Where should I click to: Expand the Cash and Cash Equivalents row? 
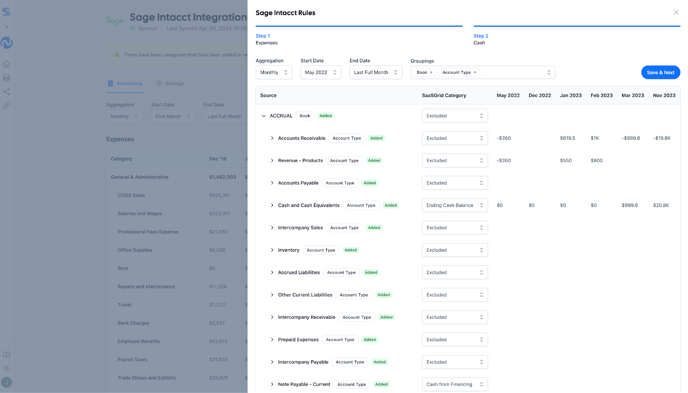click(x=272, y=205)
